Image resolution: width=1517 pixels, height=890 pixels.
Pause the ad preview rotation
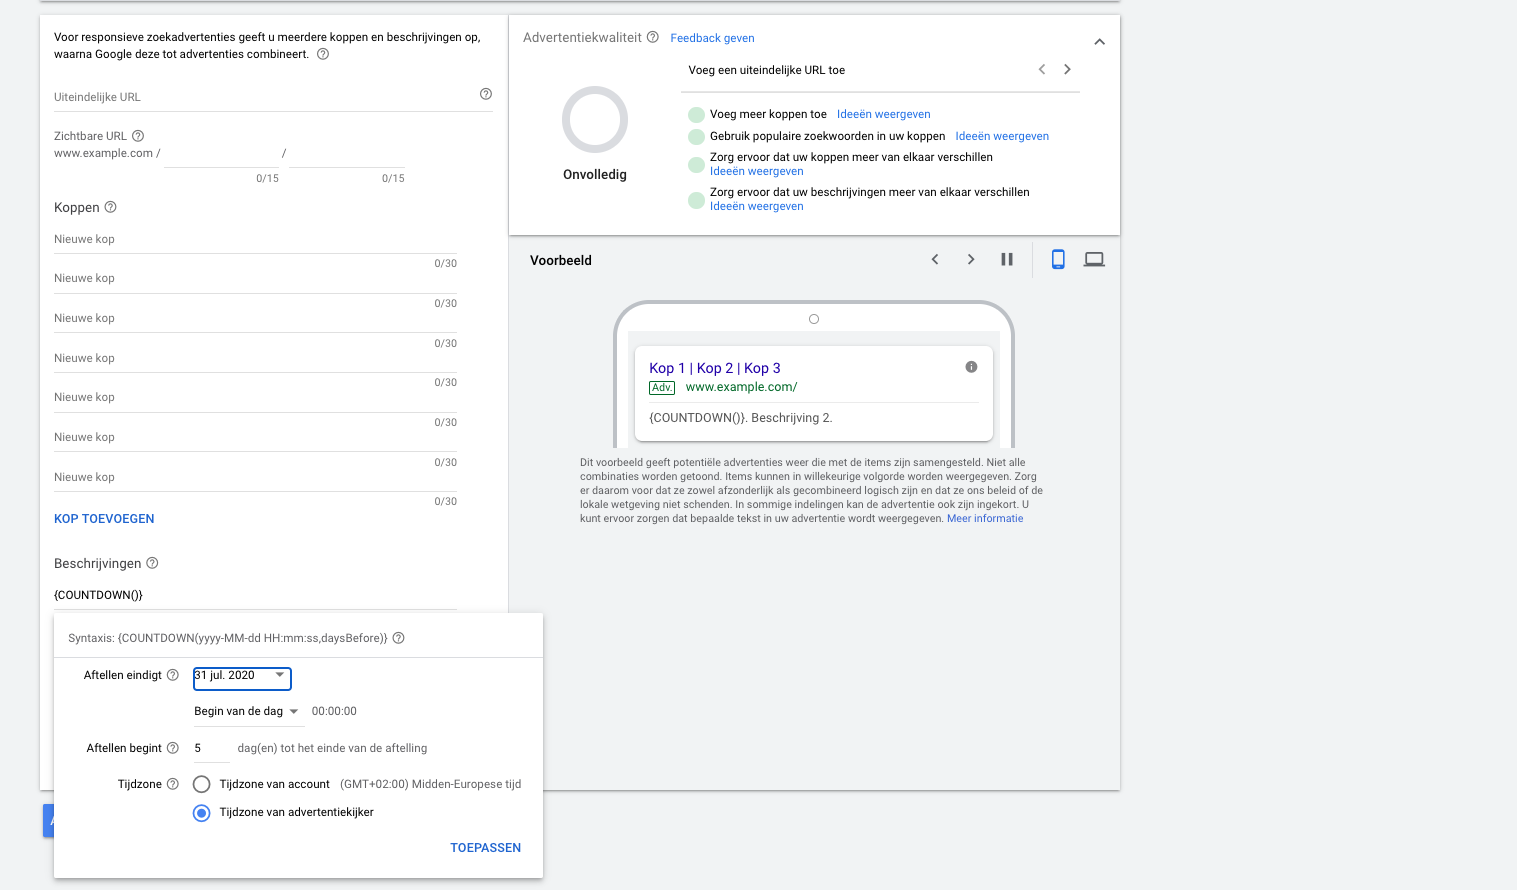click(1007, 260)
